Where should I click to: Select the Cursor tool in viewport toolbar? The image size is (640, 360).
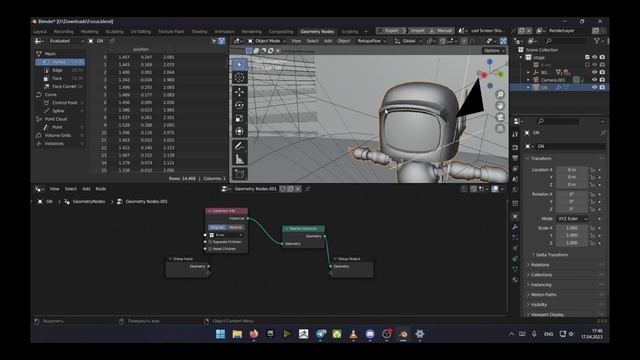pos(240,78)
